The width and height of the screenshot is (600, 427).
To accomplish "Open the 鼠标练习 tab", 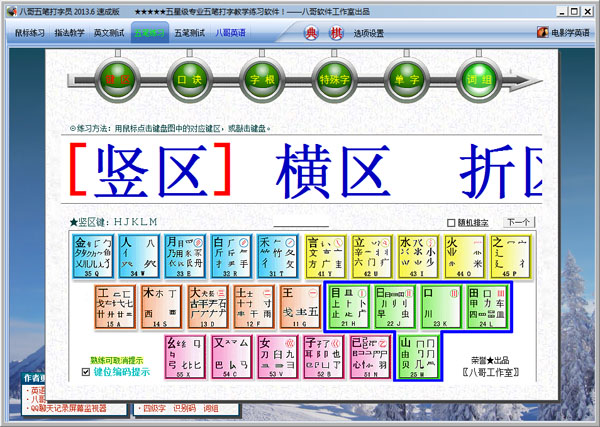I will (x=30, y=33).
